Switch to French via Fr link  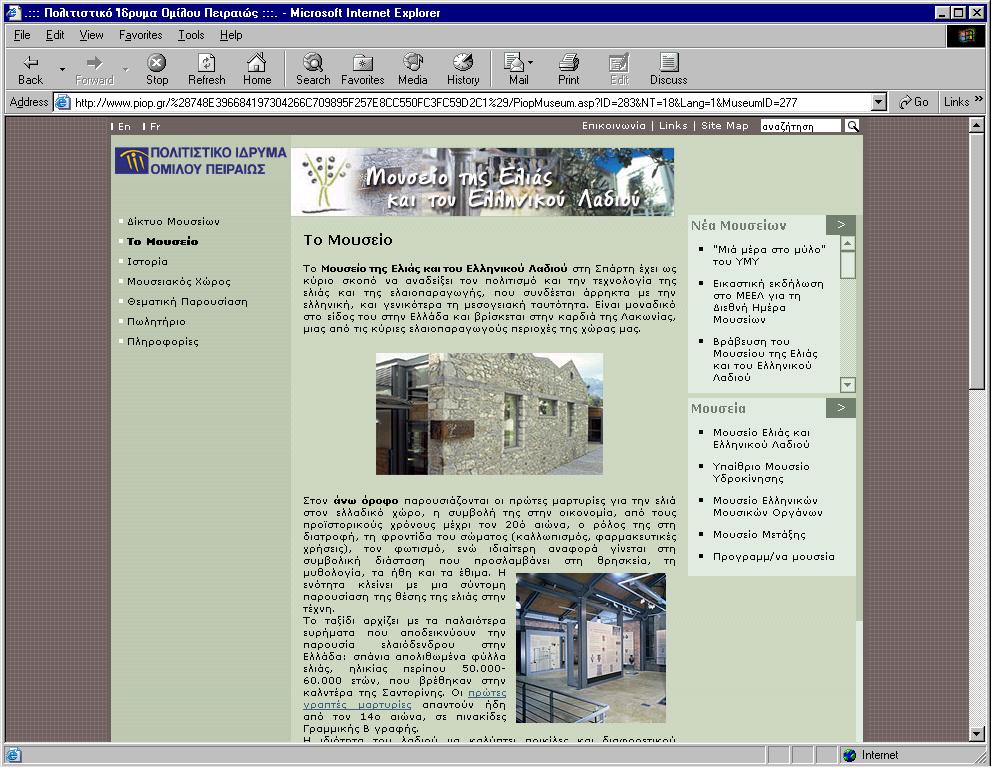click(155, 126)
